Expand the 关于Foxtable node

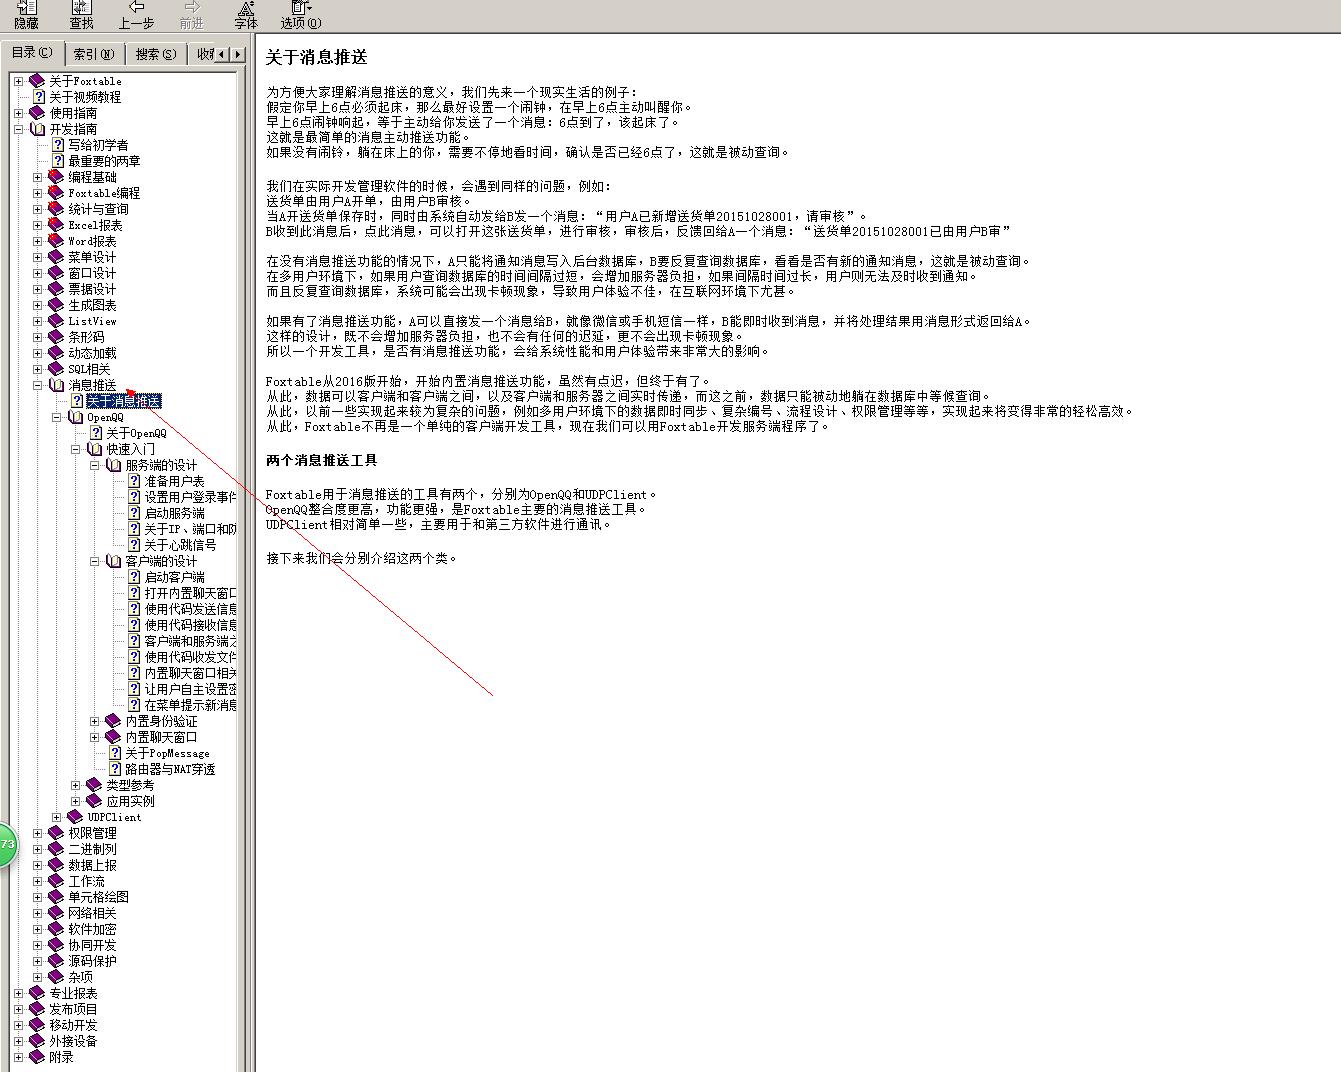(18, 81)
